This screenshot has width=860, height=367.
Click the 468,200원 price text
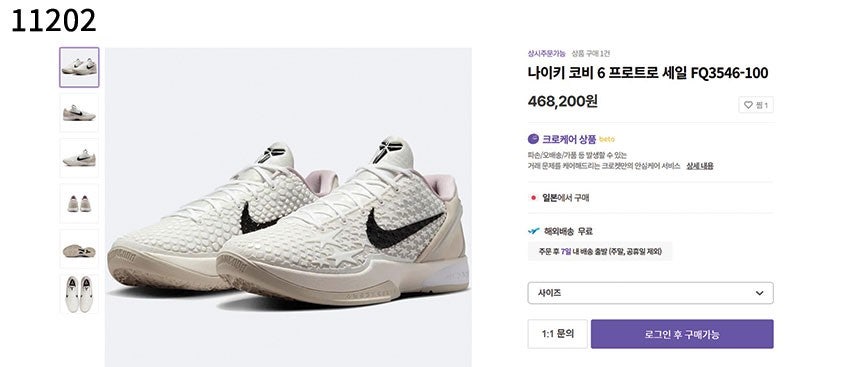tap(563, 101)
